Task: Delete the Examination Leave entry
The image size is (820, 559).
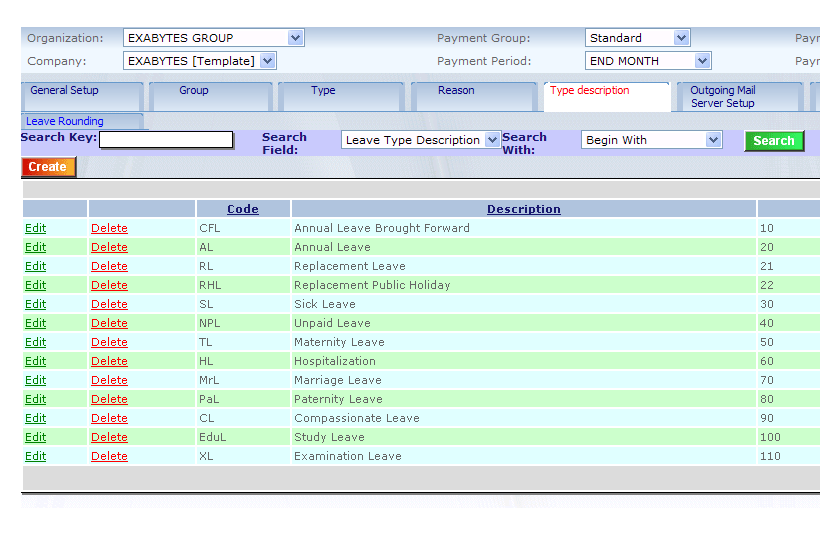Action: 109,456
